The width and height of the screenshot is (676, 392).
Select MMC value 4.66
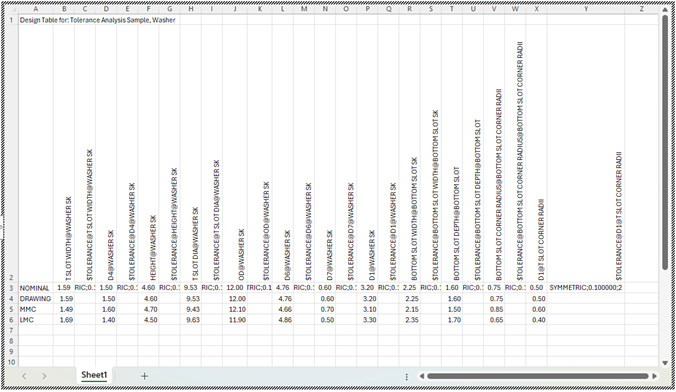coord(283,309)
